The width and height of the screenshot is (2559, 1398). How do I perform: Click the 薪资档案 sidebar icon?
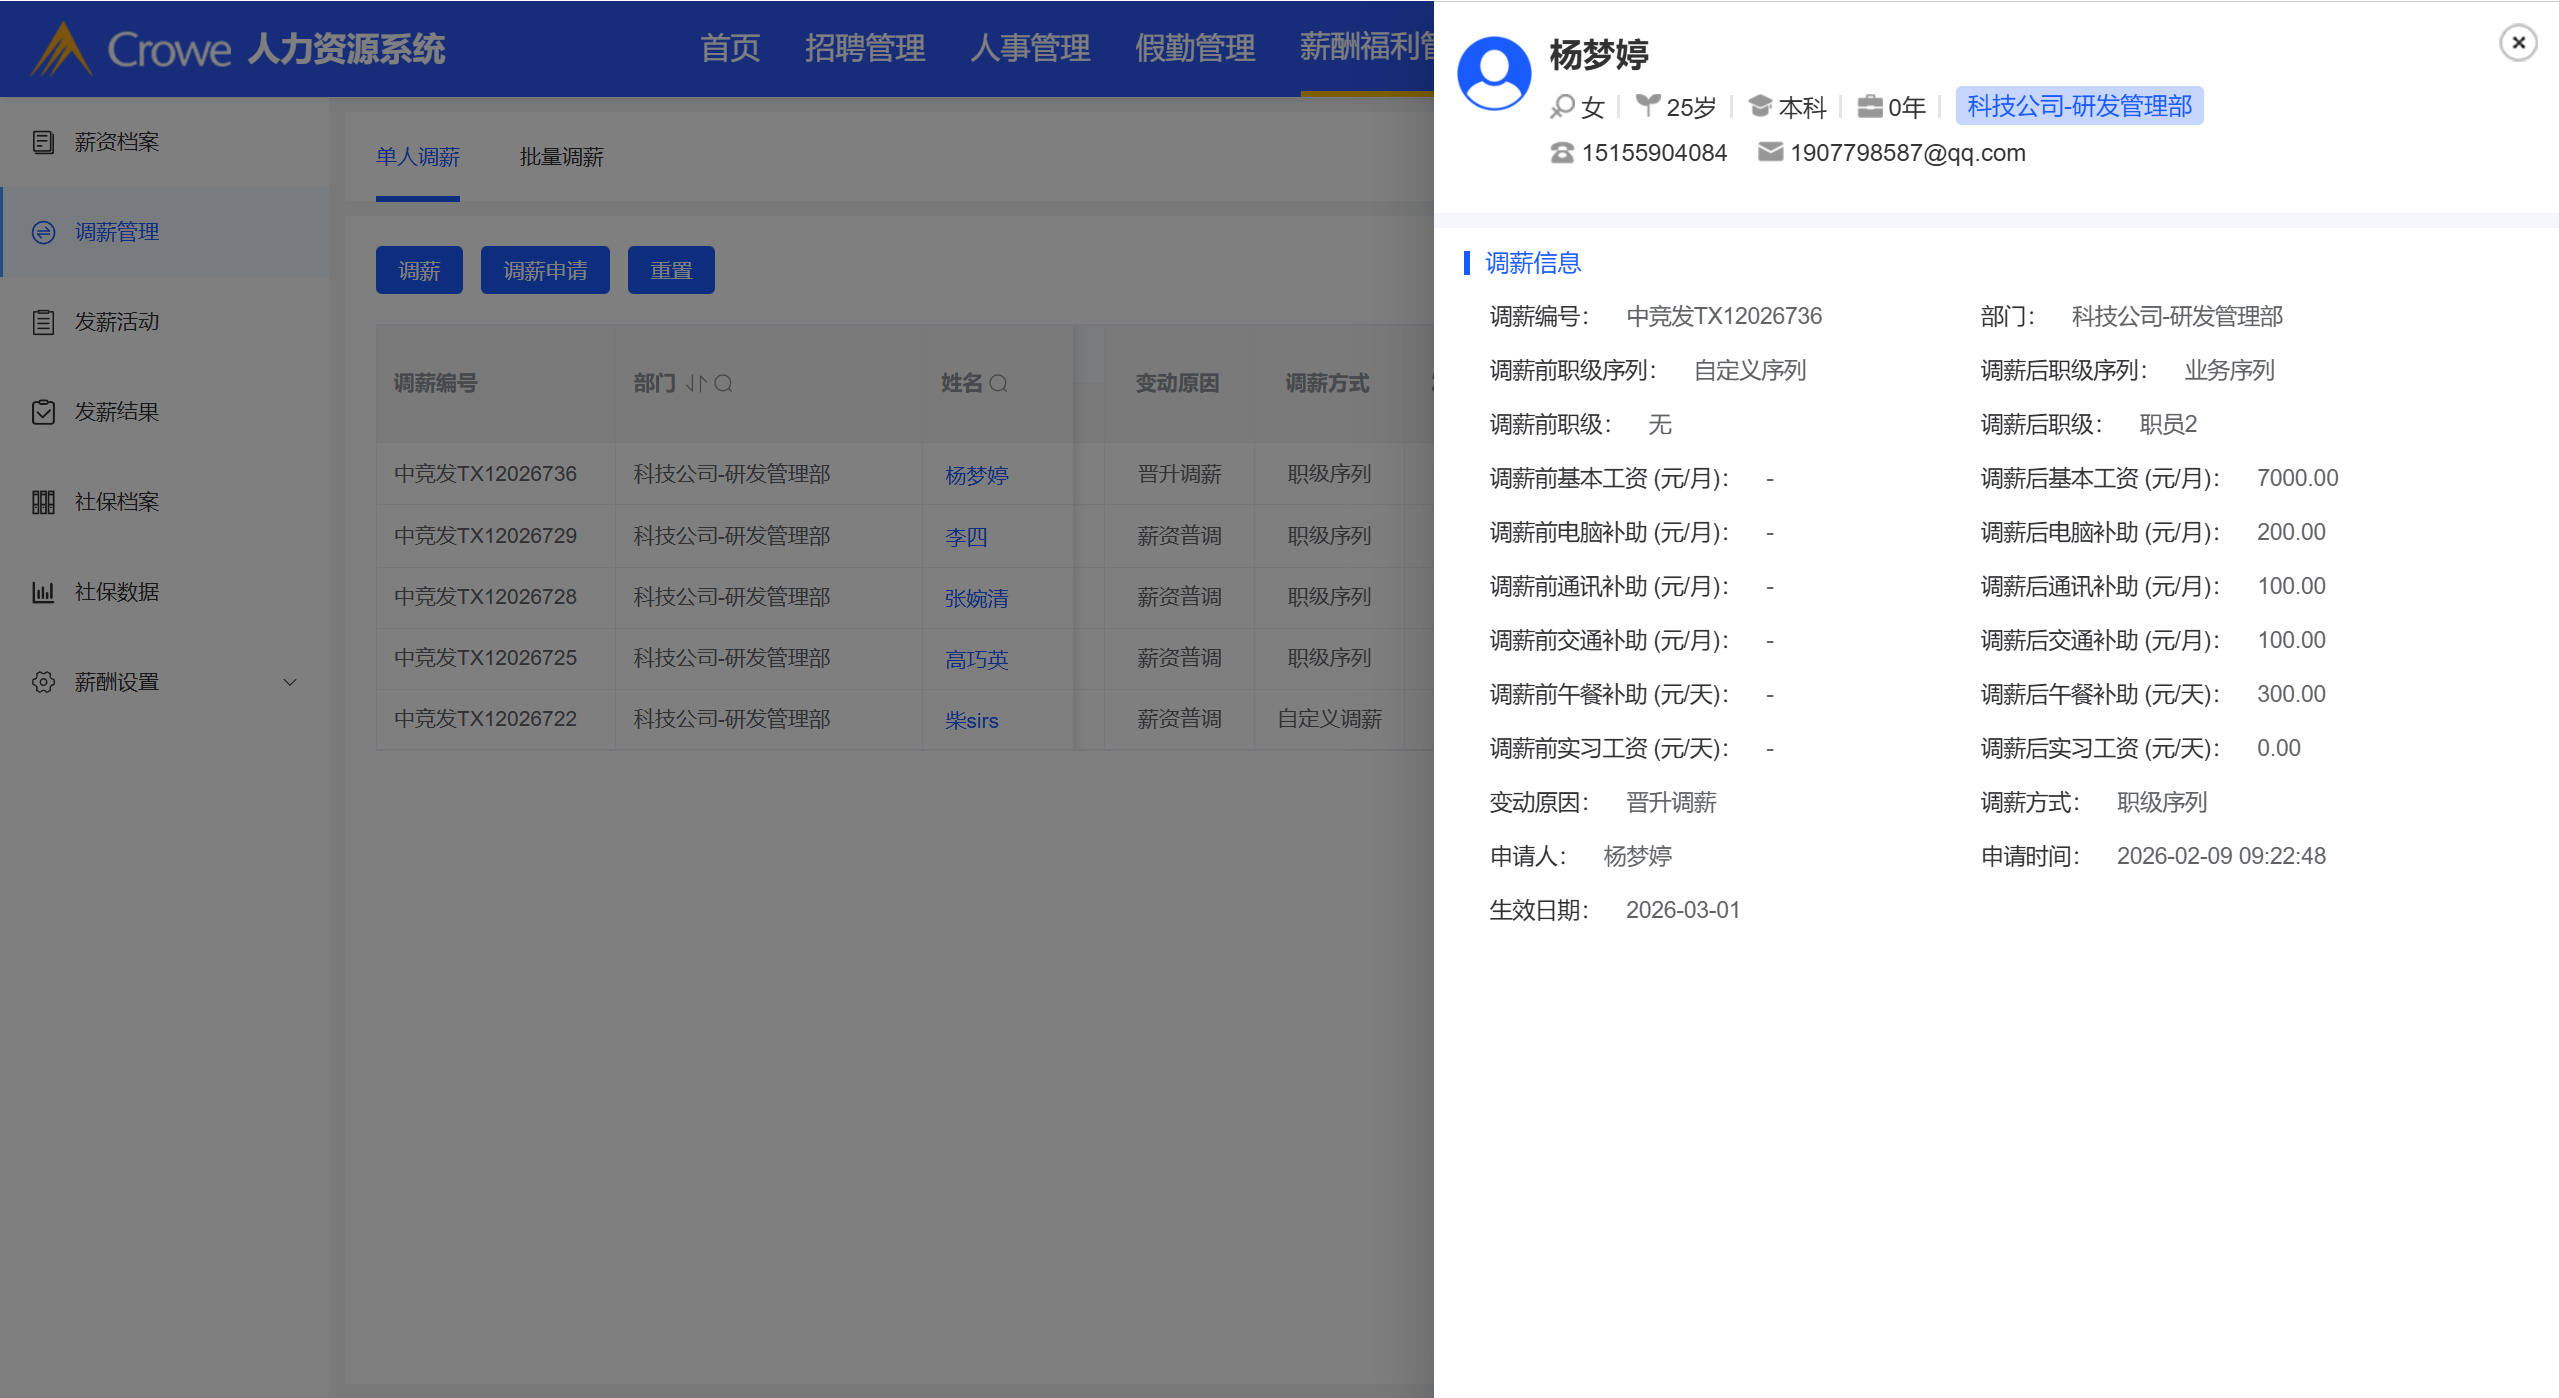point(43,142)
